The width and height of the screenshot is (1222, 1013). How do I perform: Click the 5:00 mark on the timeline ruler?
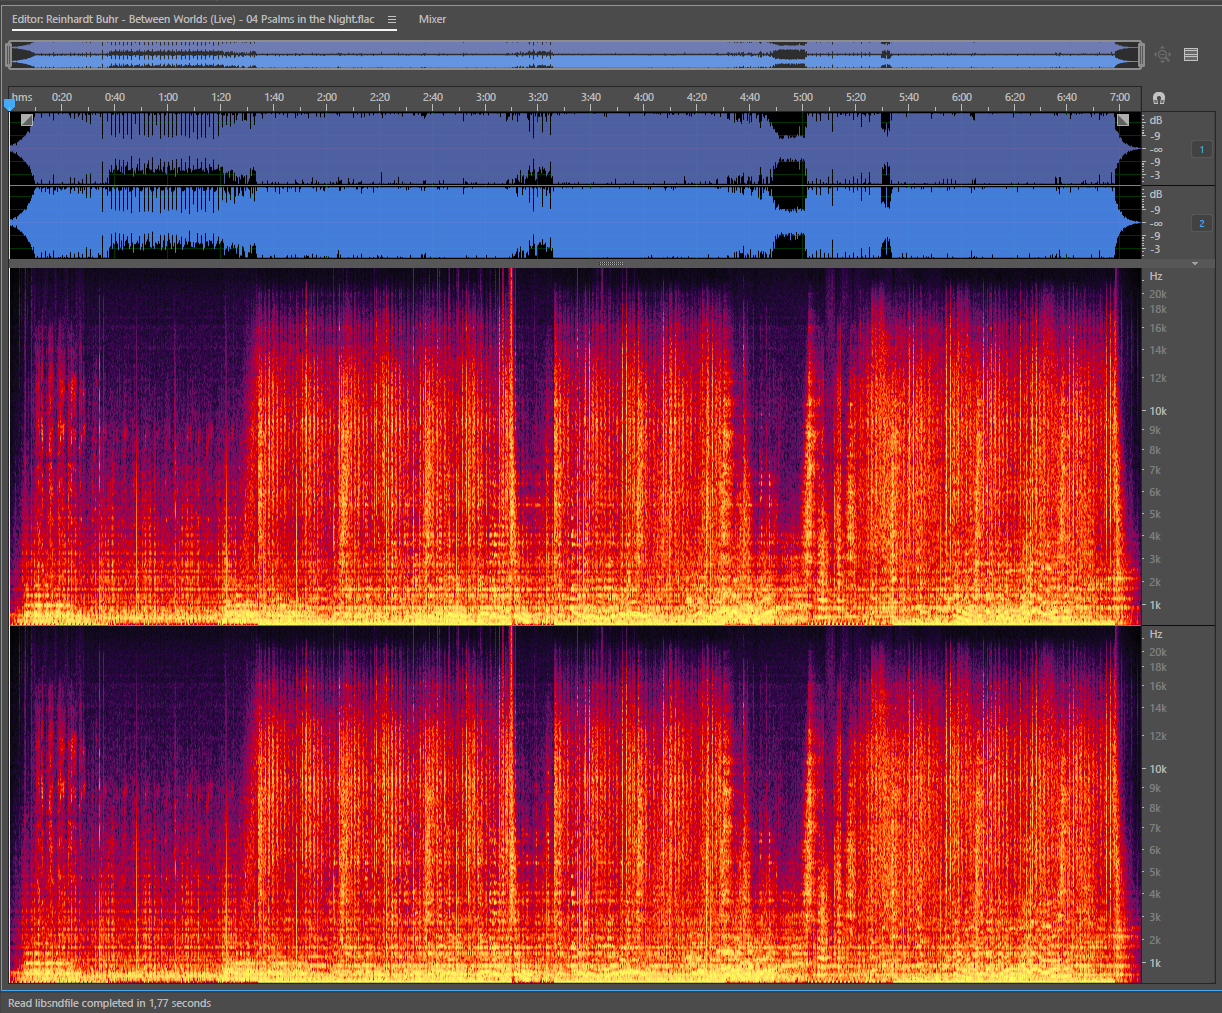(803, 97)
